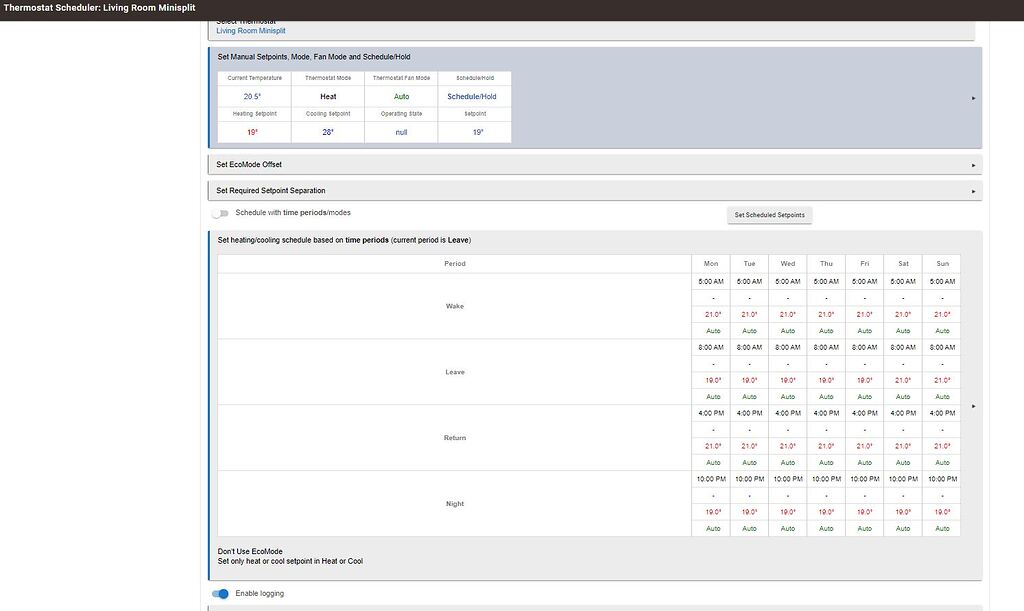Expand the heating/cooling schedule panel chevron

[971, 406]
